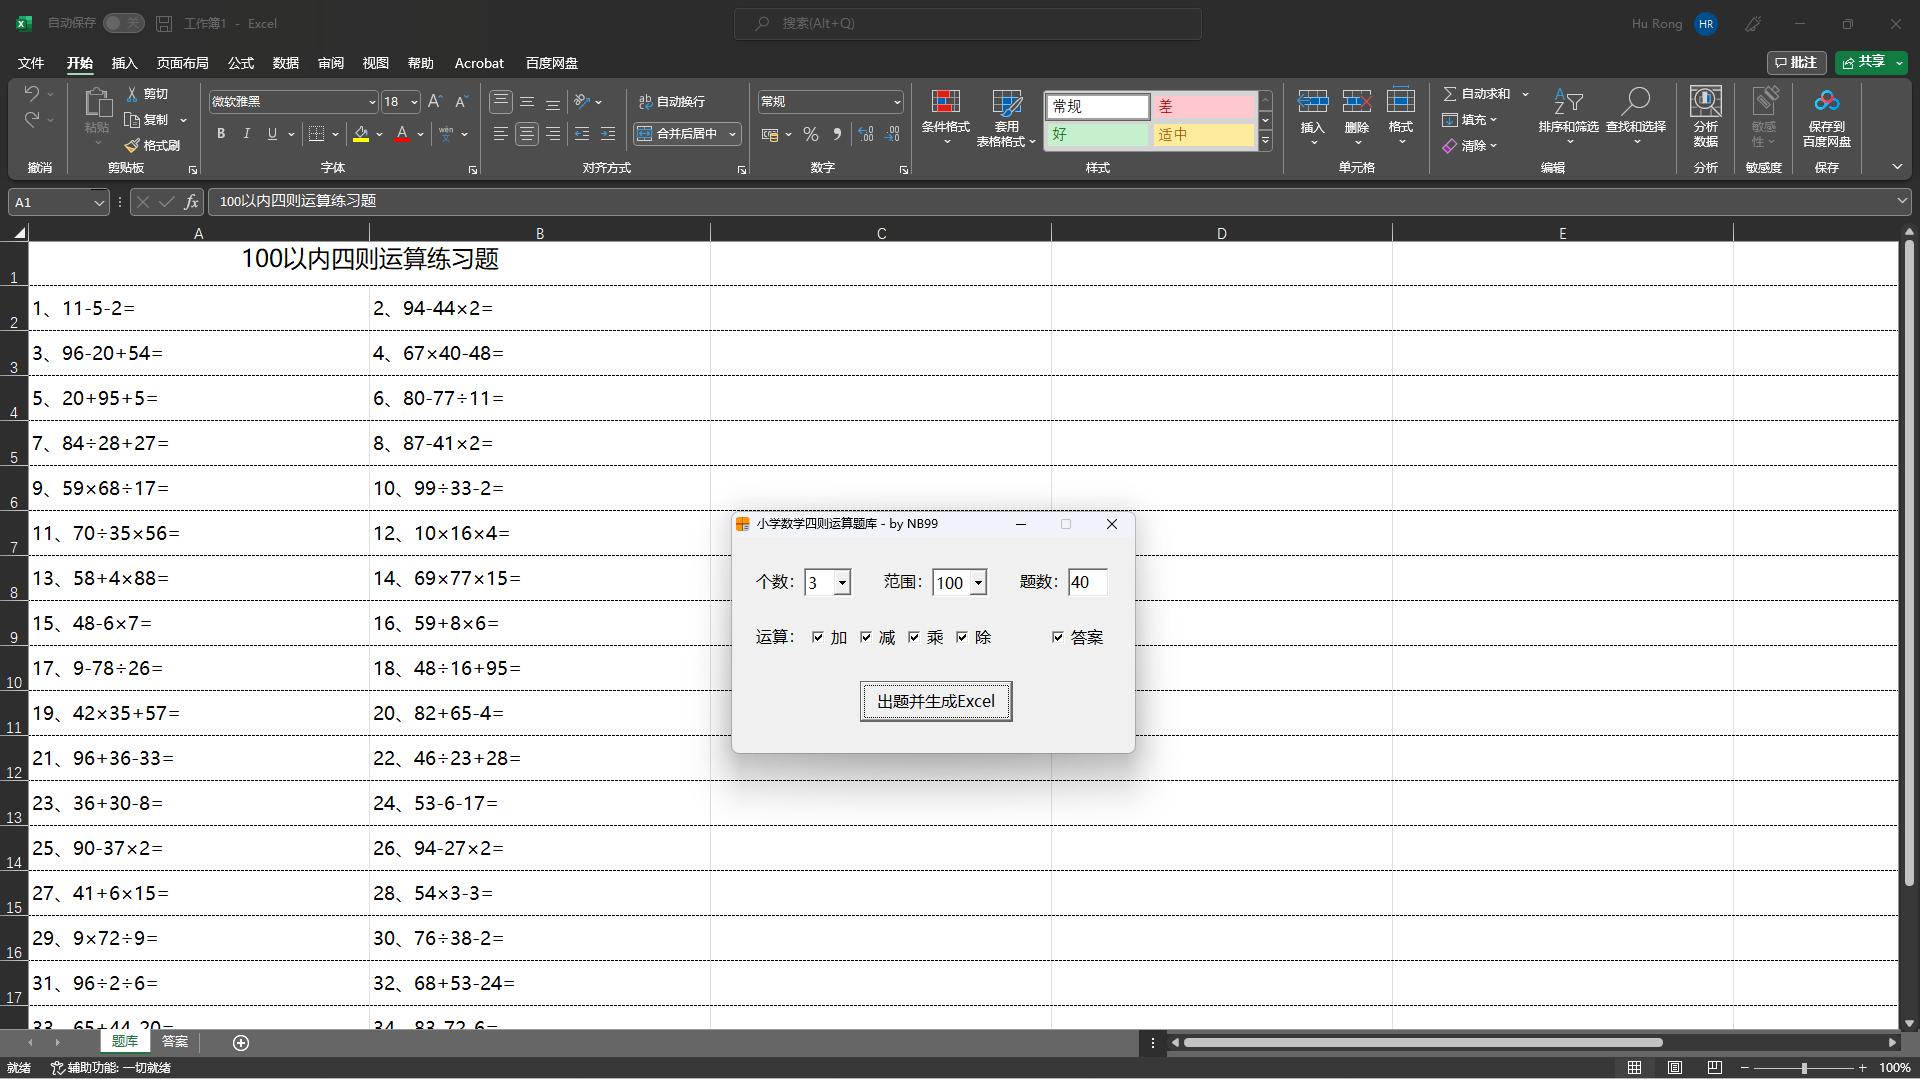
Task: Click the Analyze Data icon
Action: [1705, 103]
